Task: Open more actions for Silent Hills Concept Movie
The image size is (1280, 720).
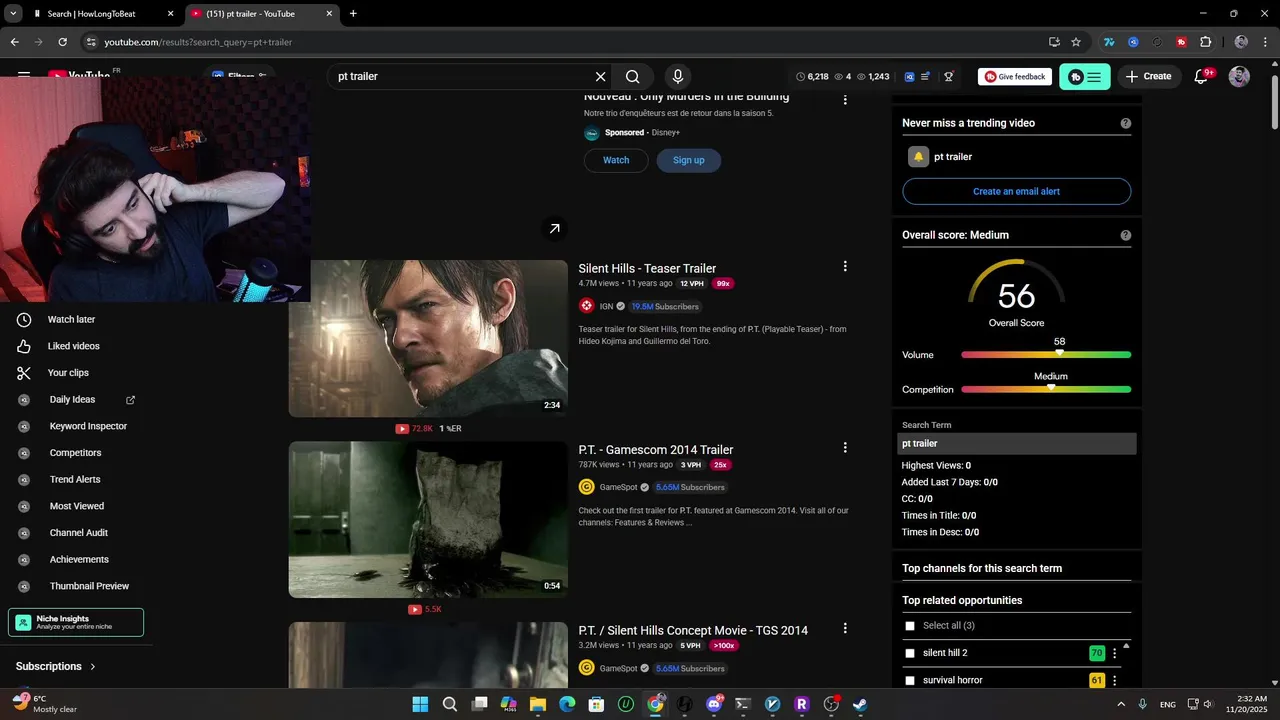Action: point(845,628)
